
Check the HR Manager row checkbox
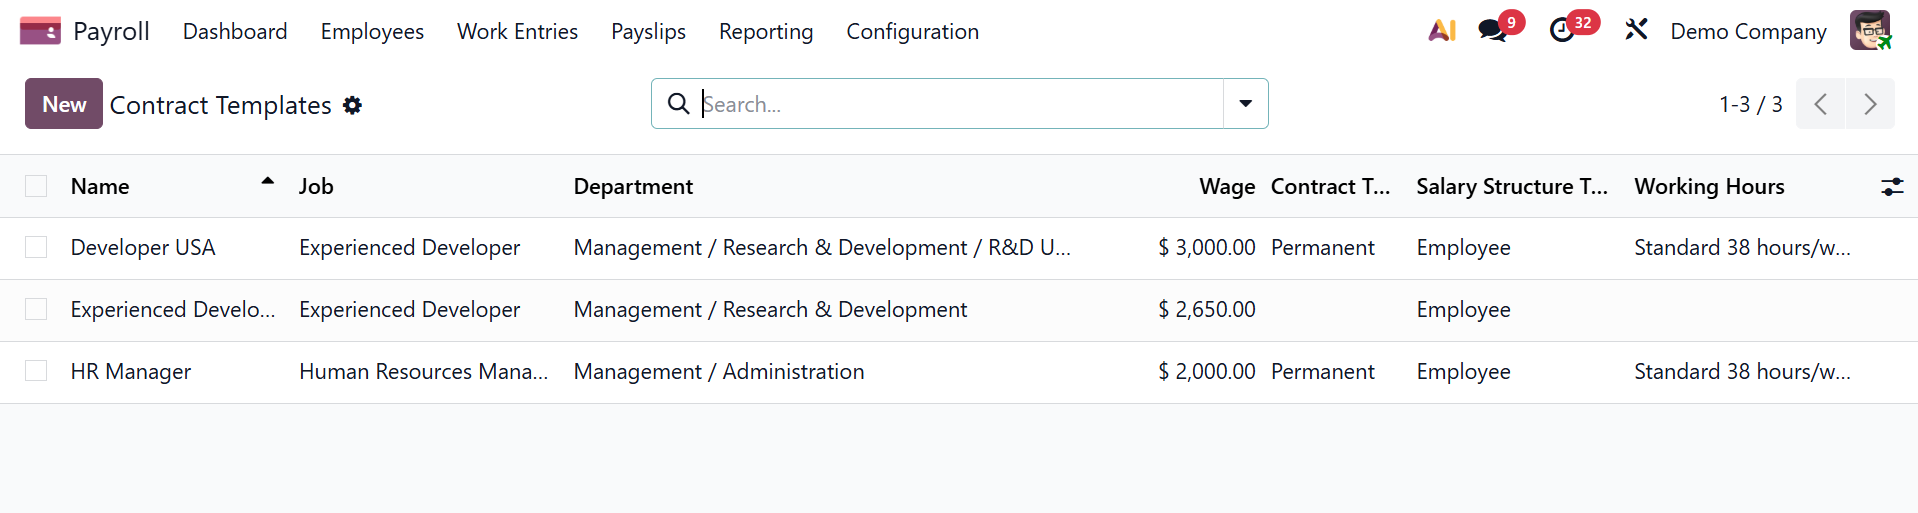pyautogui.click(x=36, y=372)
